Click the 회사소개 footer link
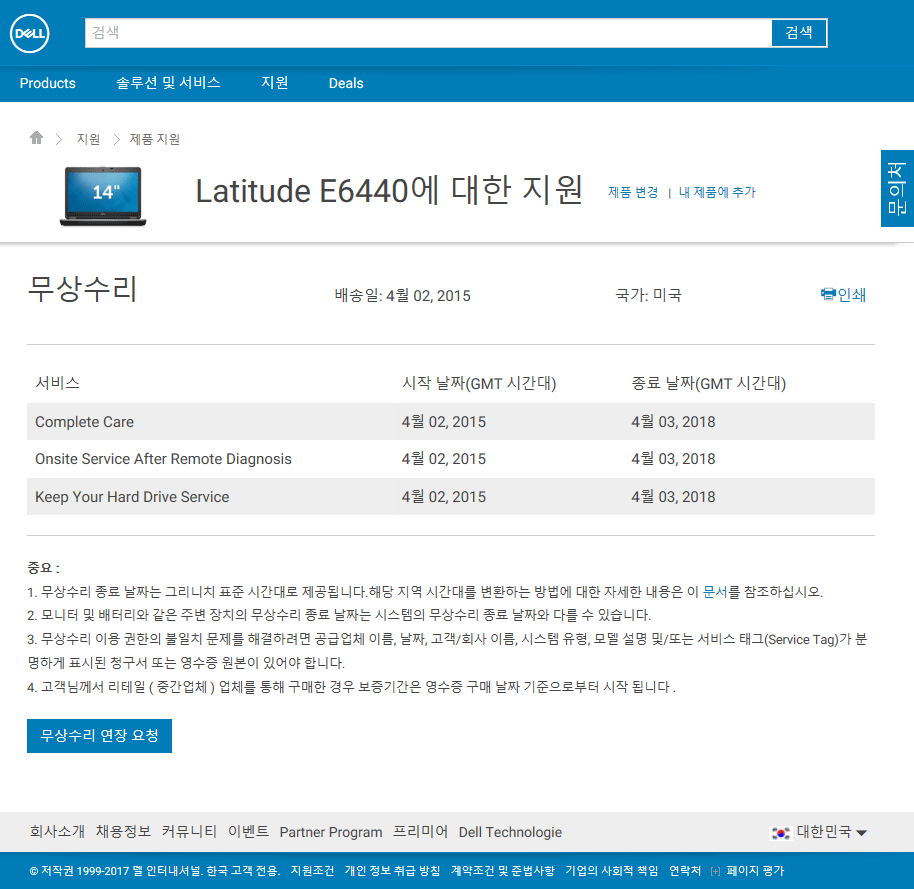The height and width of the screenshot is (889, 914). click(57, 832)
